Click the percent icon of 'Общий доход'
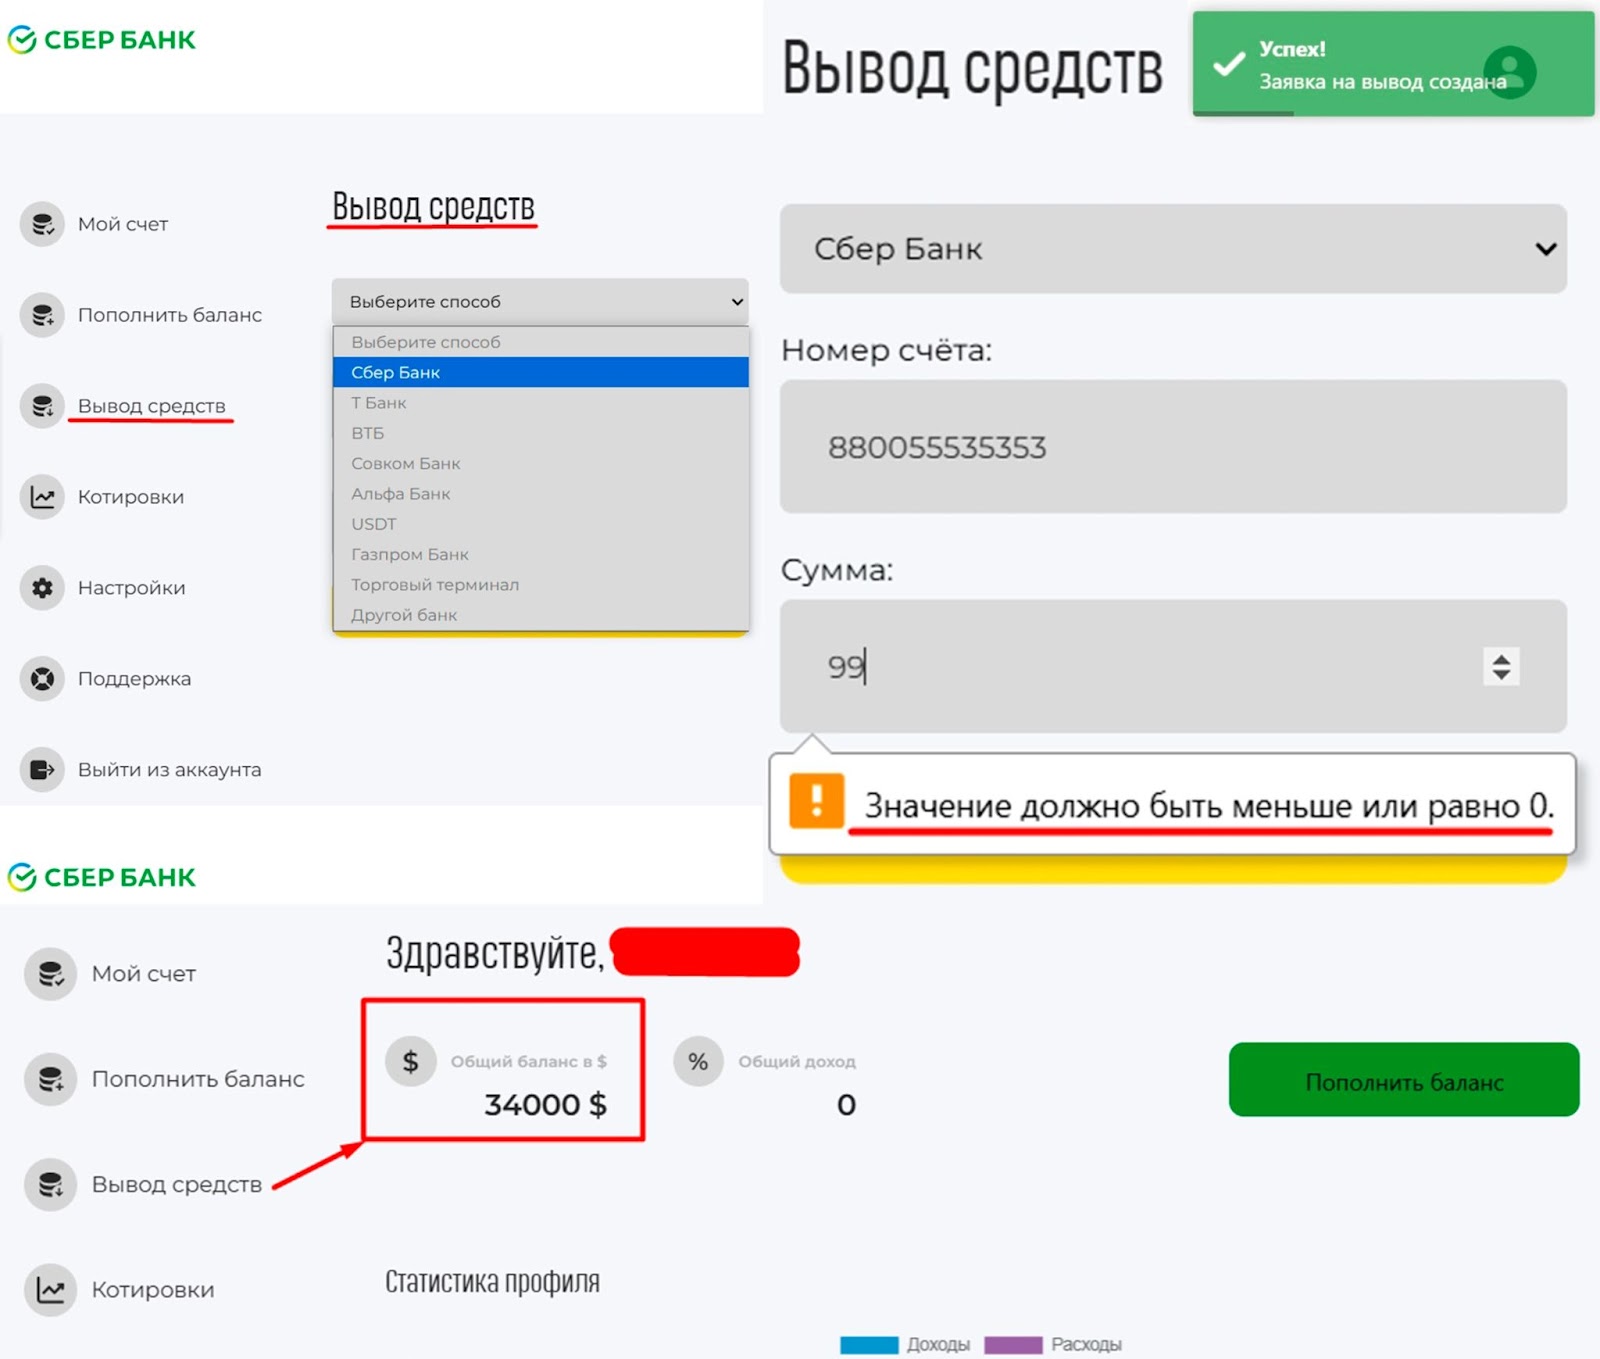The width and height of the screenshot is (1600, 1359). pyautogui.click(x=698, y=1061)
